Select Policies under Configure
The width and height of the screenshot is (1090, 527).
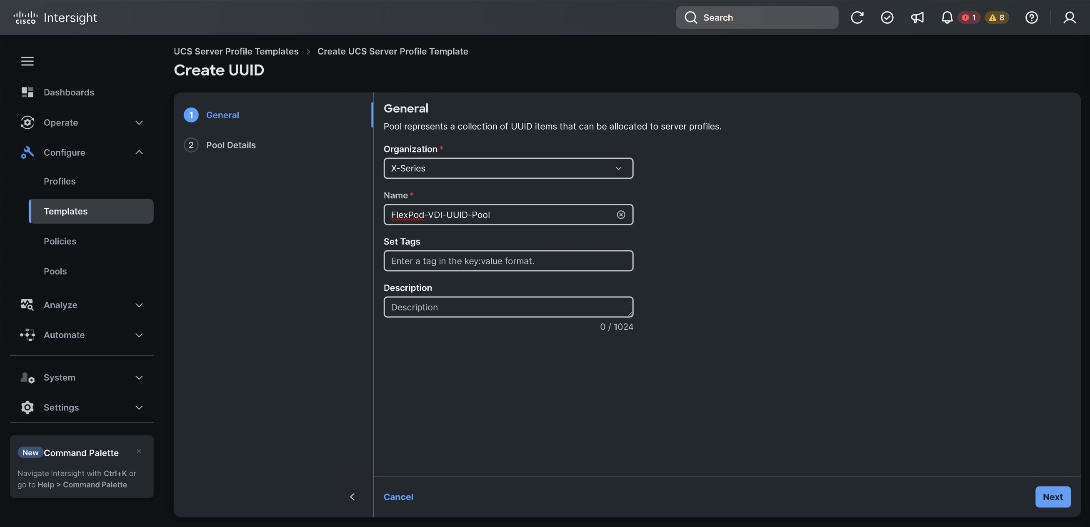tap(60, 241)
